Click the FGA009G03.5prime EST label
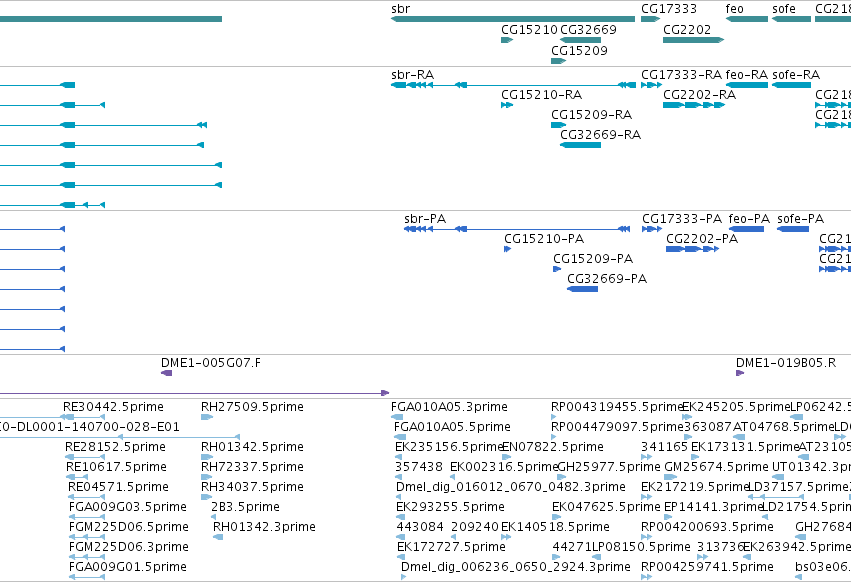The image size is (851, 582). [x=128, y=508]
